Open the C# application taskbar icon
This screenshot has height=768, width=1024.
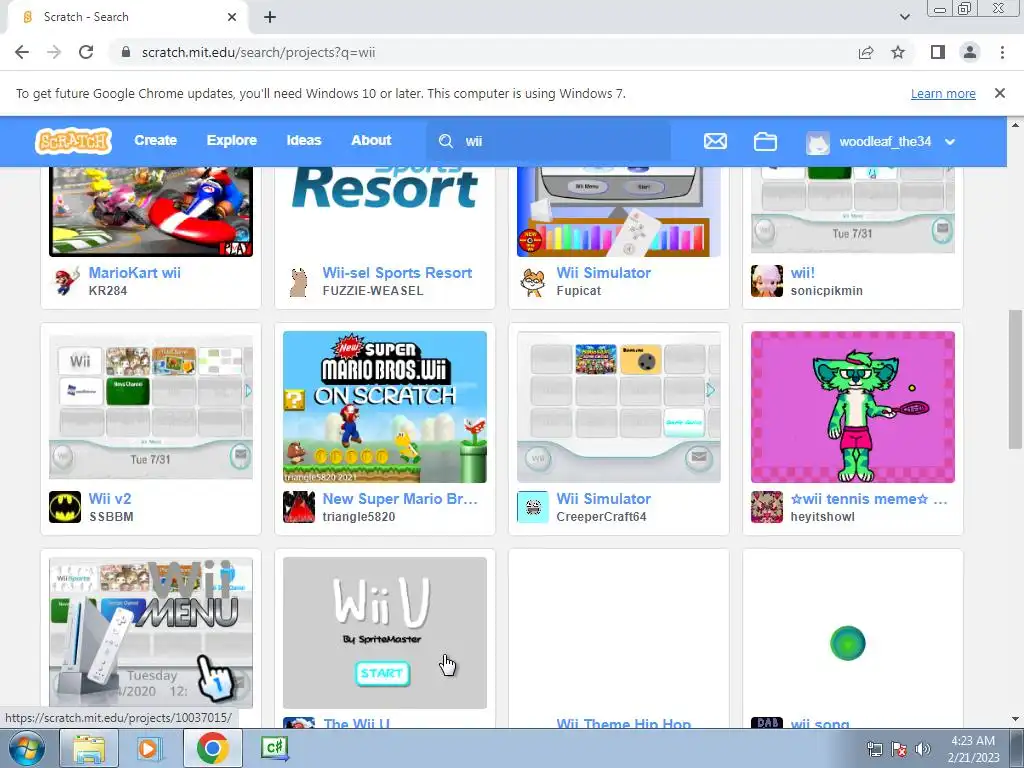click(x=274, y=748)
